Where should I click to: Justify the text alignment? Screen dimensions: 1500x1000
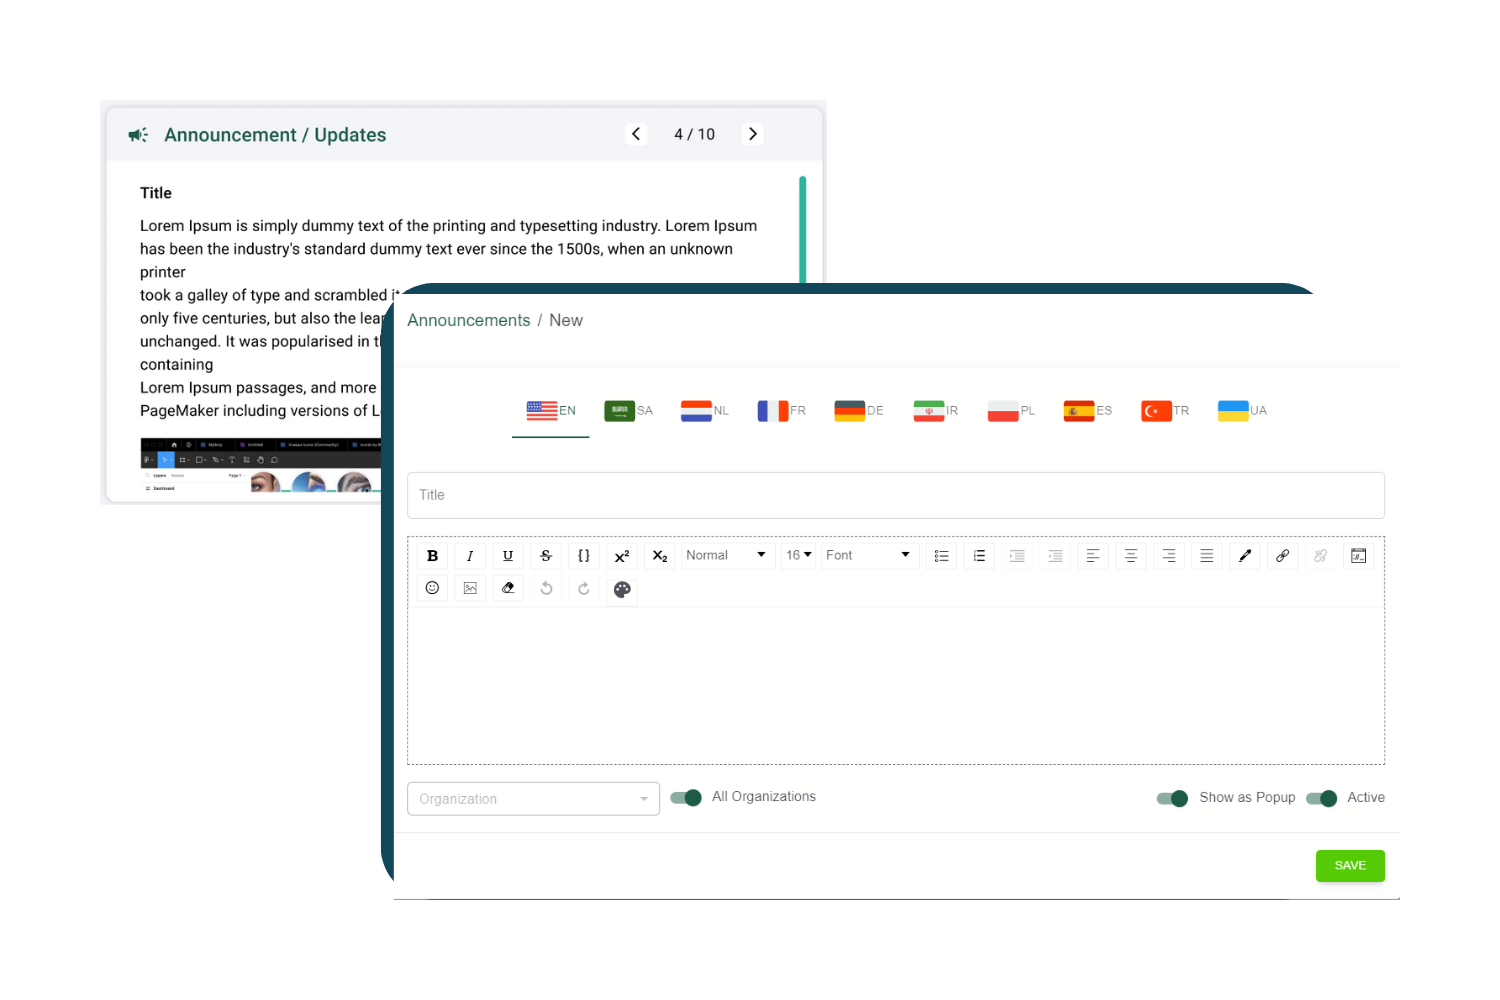(x=1207, y=556)
